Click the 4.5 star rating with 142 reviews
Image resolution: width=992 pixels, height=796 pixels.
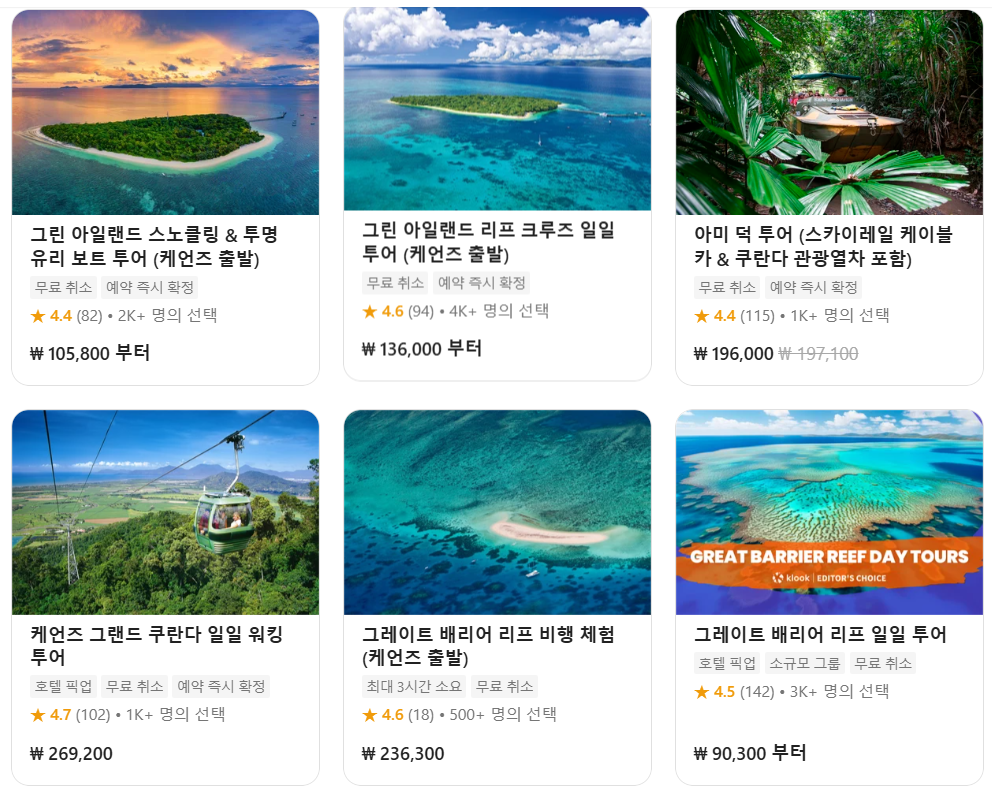click(x=734, y=692)
